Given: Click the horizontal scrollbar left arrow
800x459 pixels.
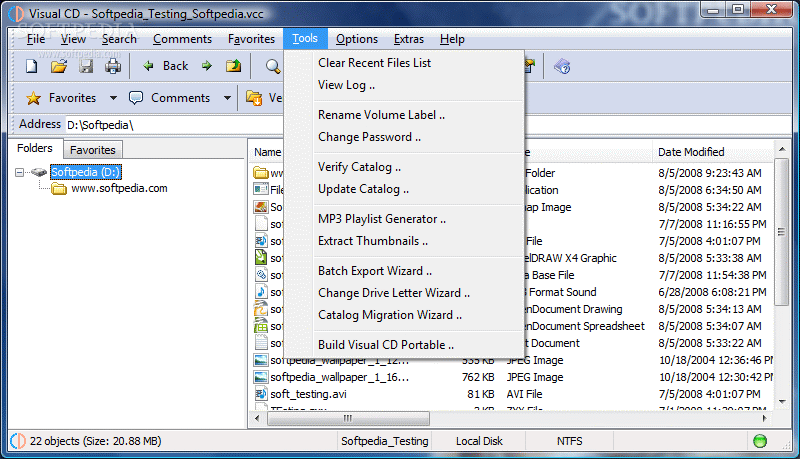Looking at the screenshot, I should click(x=257, y=419).
